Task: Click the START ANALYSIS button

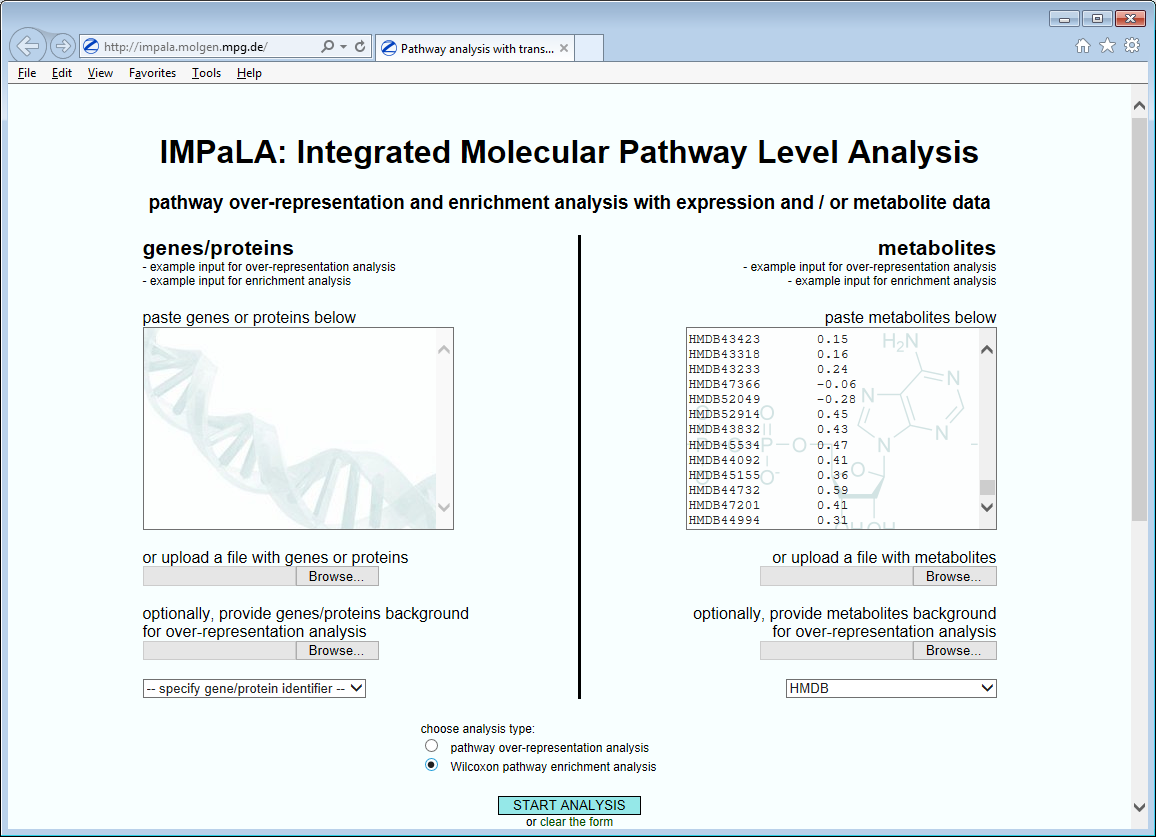Action: pos(569,805)
